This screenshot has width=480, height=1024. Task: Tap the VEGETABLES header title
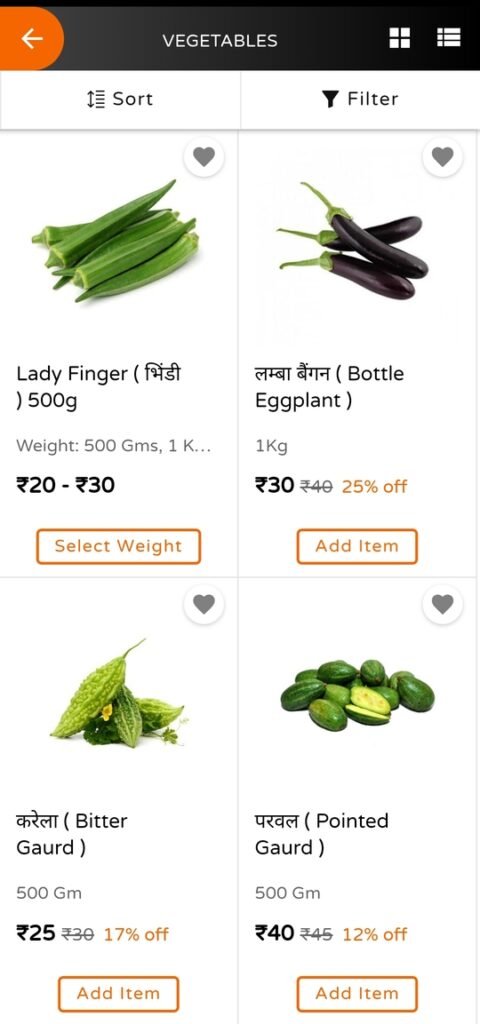[220, 40]
